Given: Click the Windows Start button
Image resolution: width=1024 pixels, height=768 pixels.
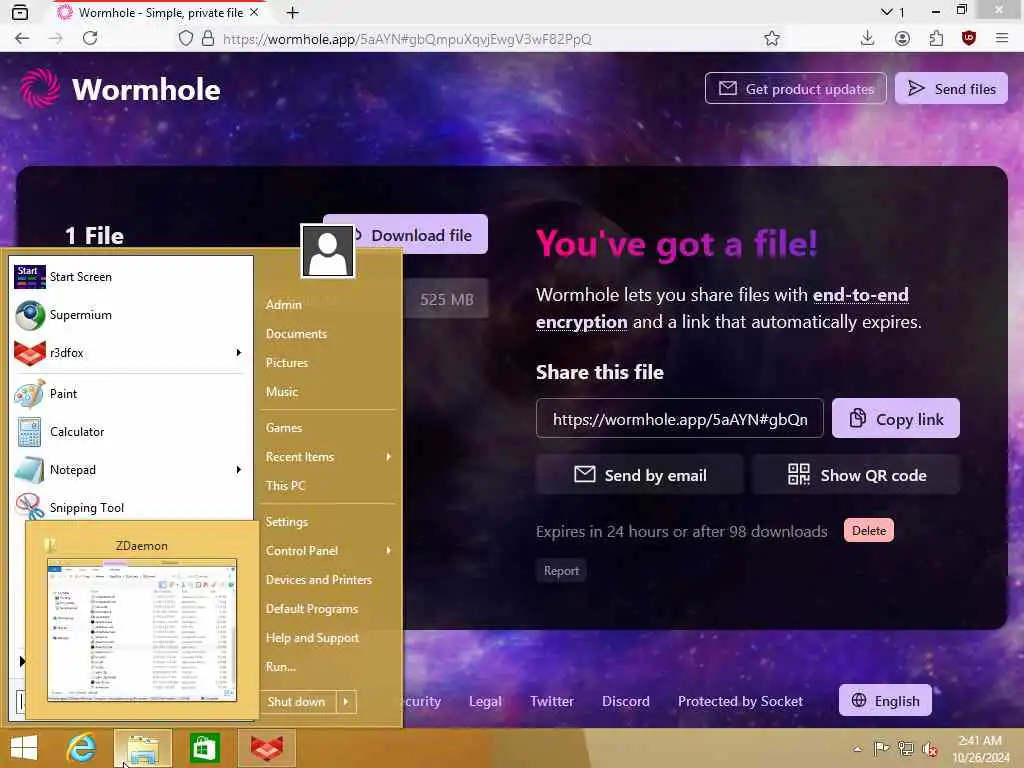Looking at the screenshot, I should tap(24, 748).
